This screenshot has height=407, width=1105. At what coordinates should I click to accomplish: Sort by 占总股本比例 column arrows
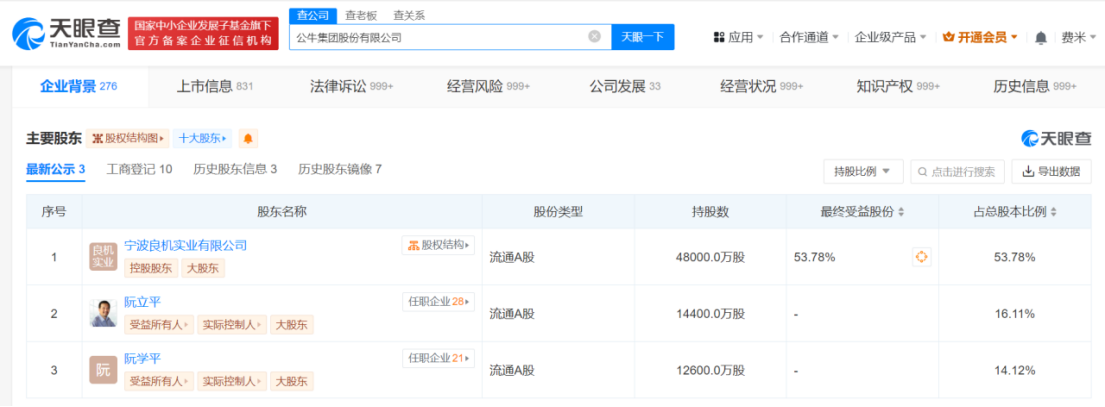coord(1054,212)
